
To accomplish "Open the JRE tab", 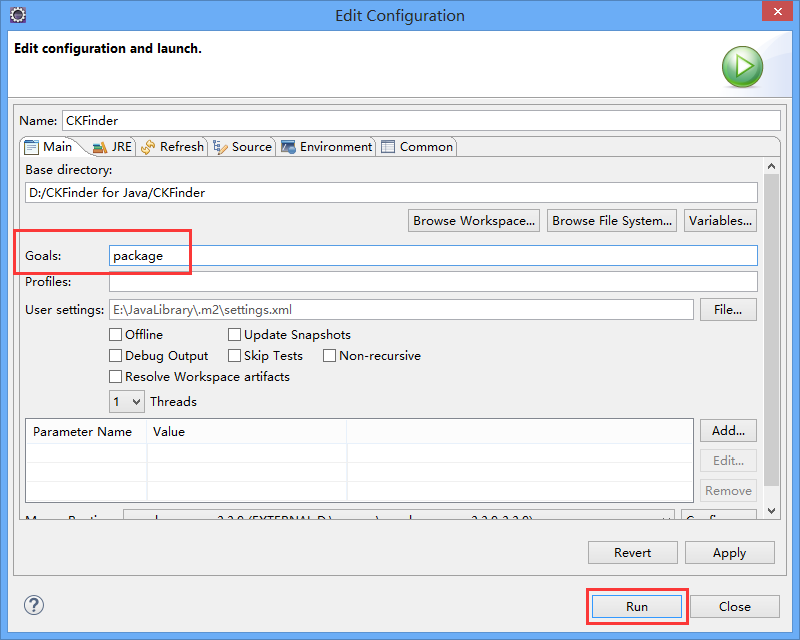I will click(113, 147).
